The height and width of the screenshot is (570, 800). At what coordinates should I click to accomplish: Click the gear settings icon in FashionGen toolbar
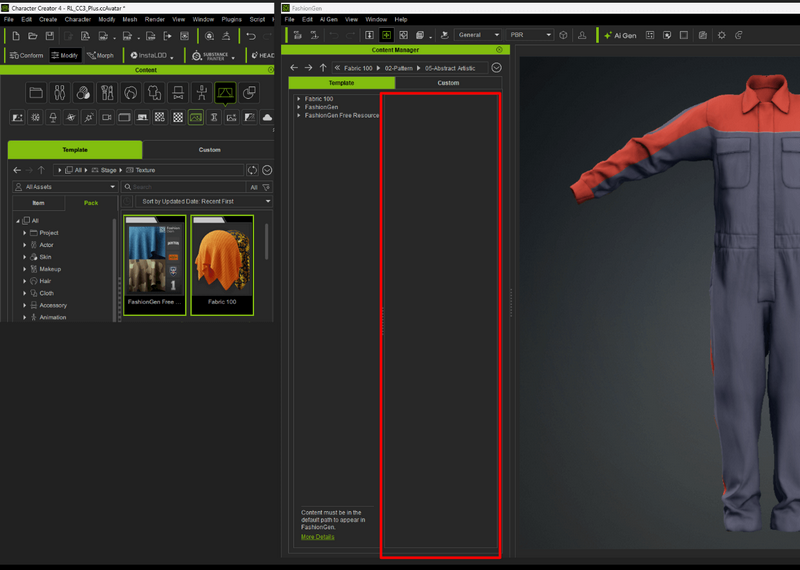pos(721,35)
